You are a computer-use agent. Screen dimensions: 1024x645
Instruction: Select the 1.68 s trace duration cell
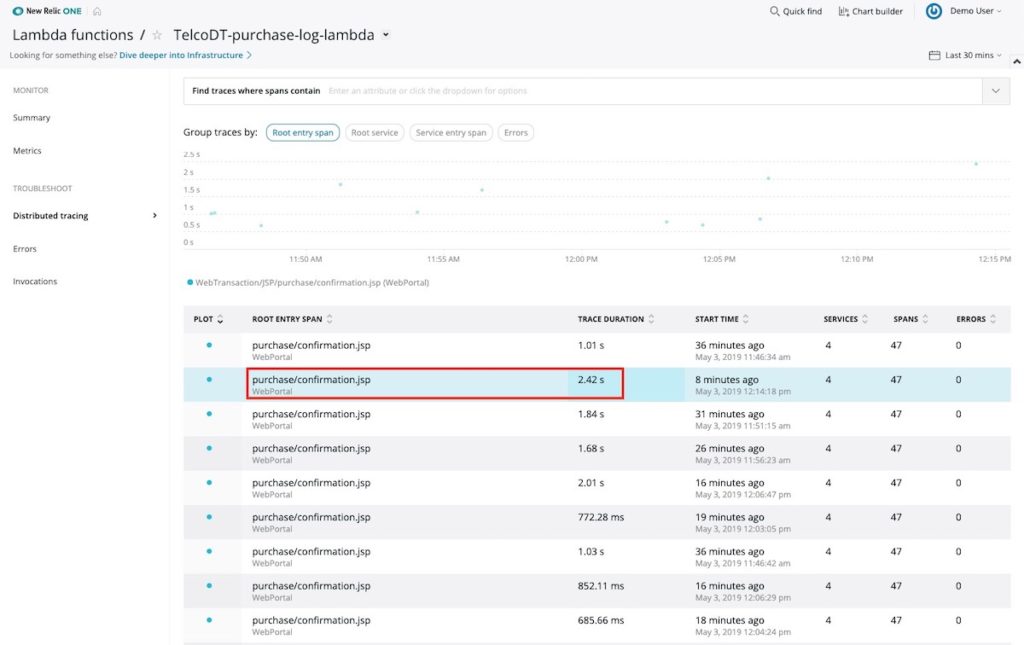pos(590,448)
